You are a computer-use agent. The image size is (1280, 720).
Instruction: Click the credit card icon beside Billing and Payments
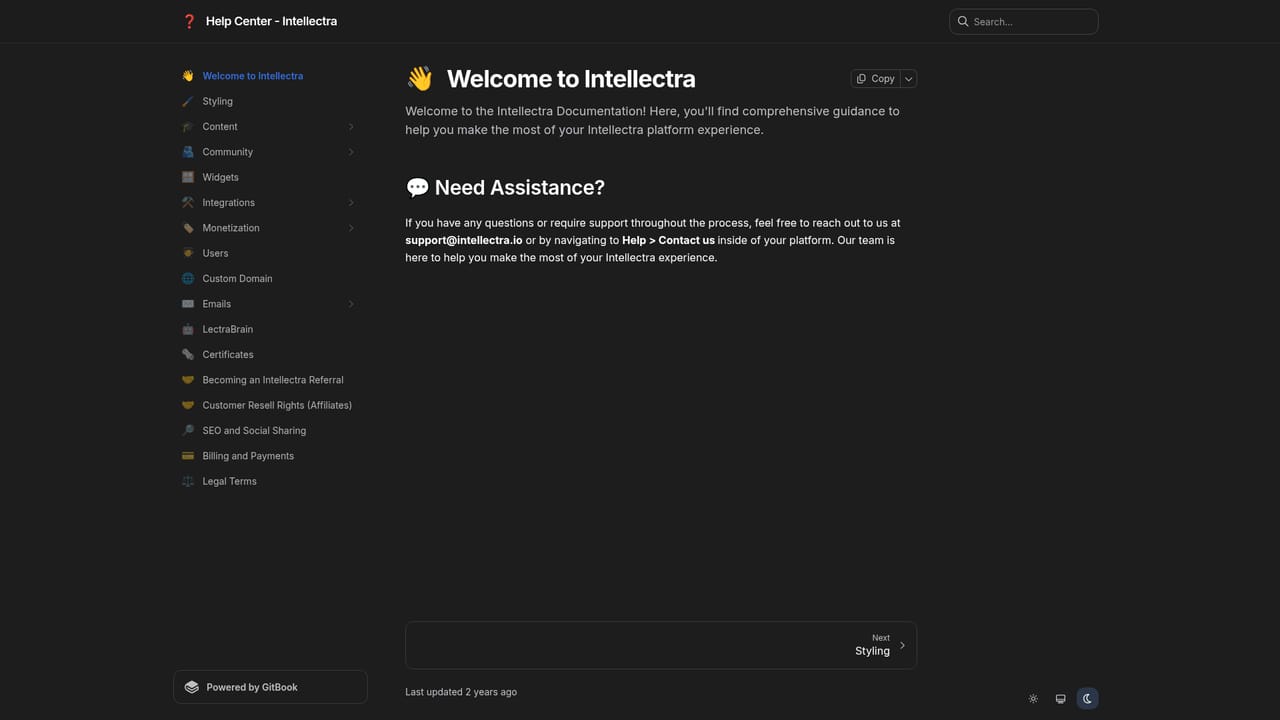188,456
